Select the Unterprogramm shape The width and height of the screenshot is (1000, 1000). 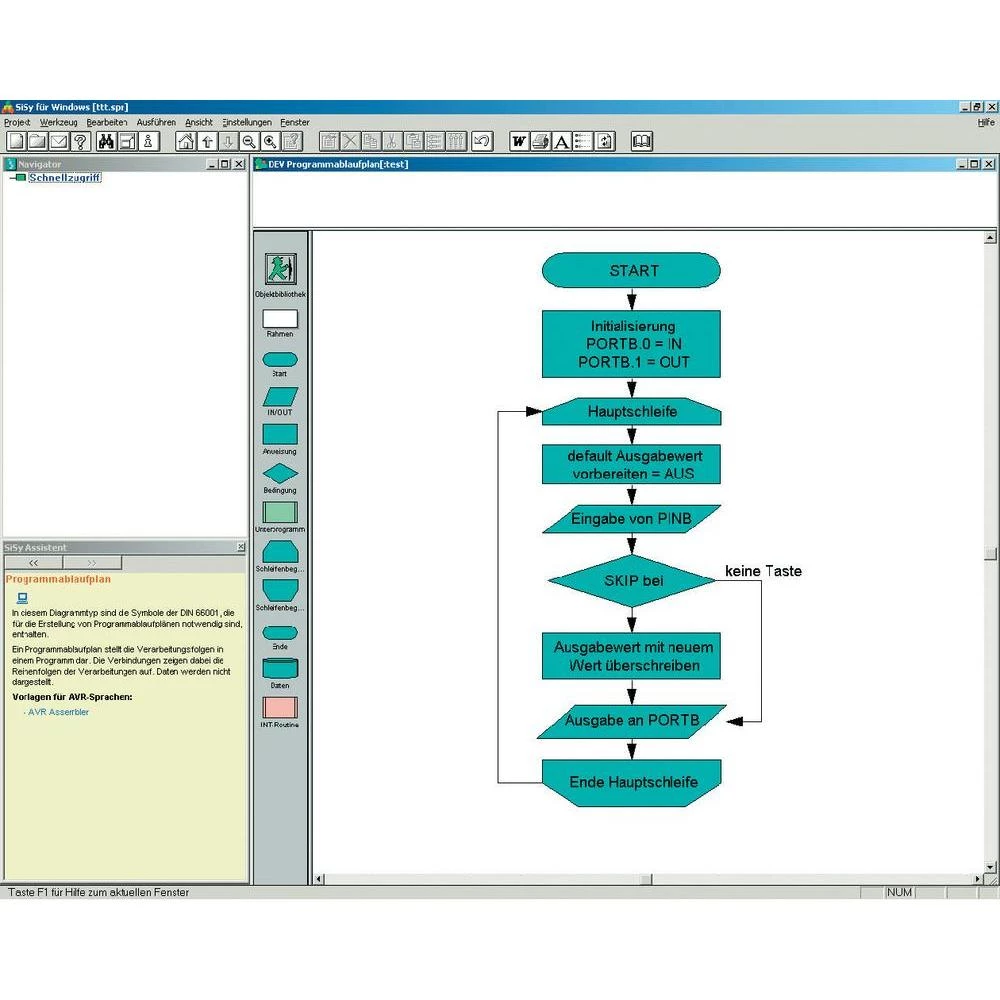click(280, 512)
